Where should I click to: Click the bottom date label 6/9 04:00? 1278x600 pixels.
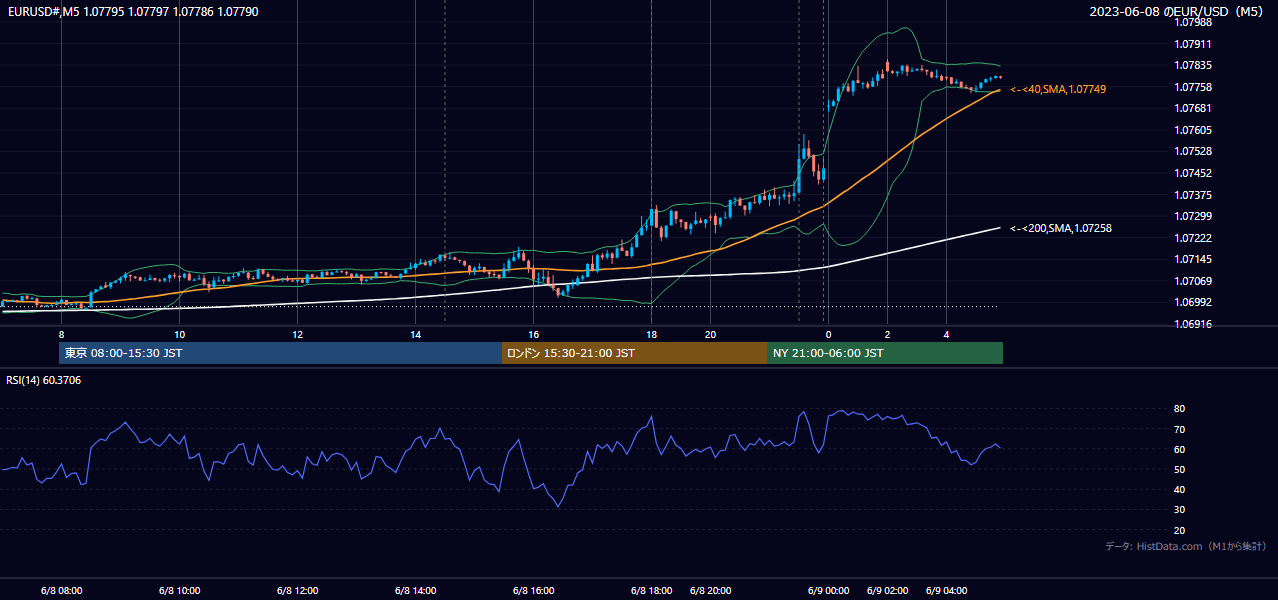click(946, 591)
